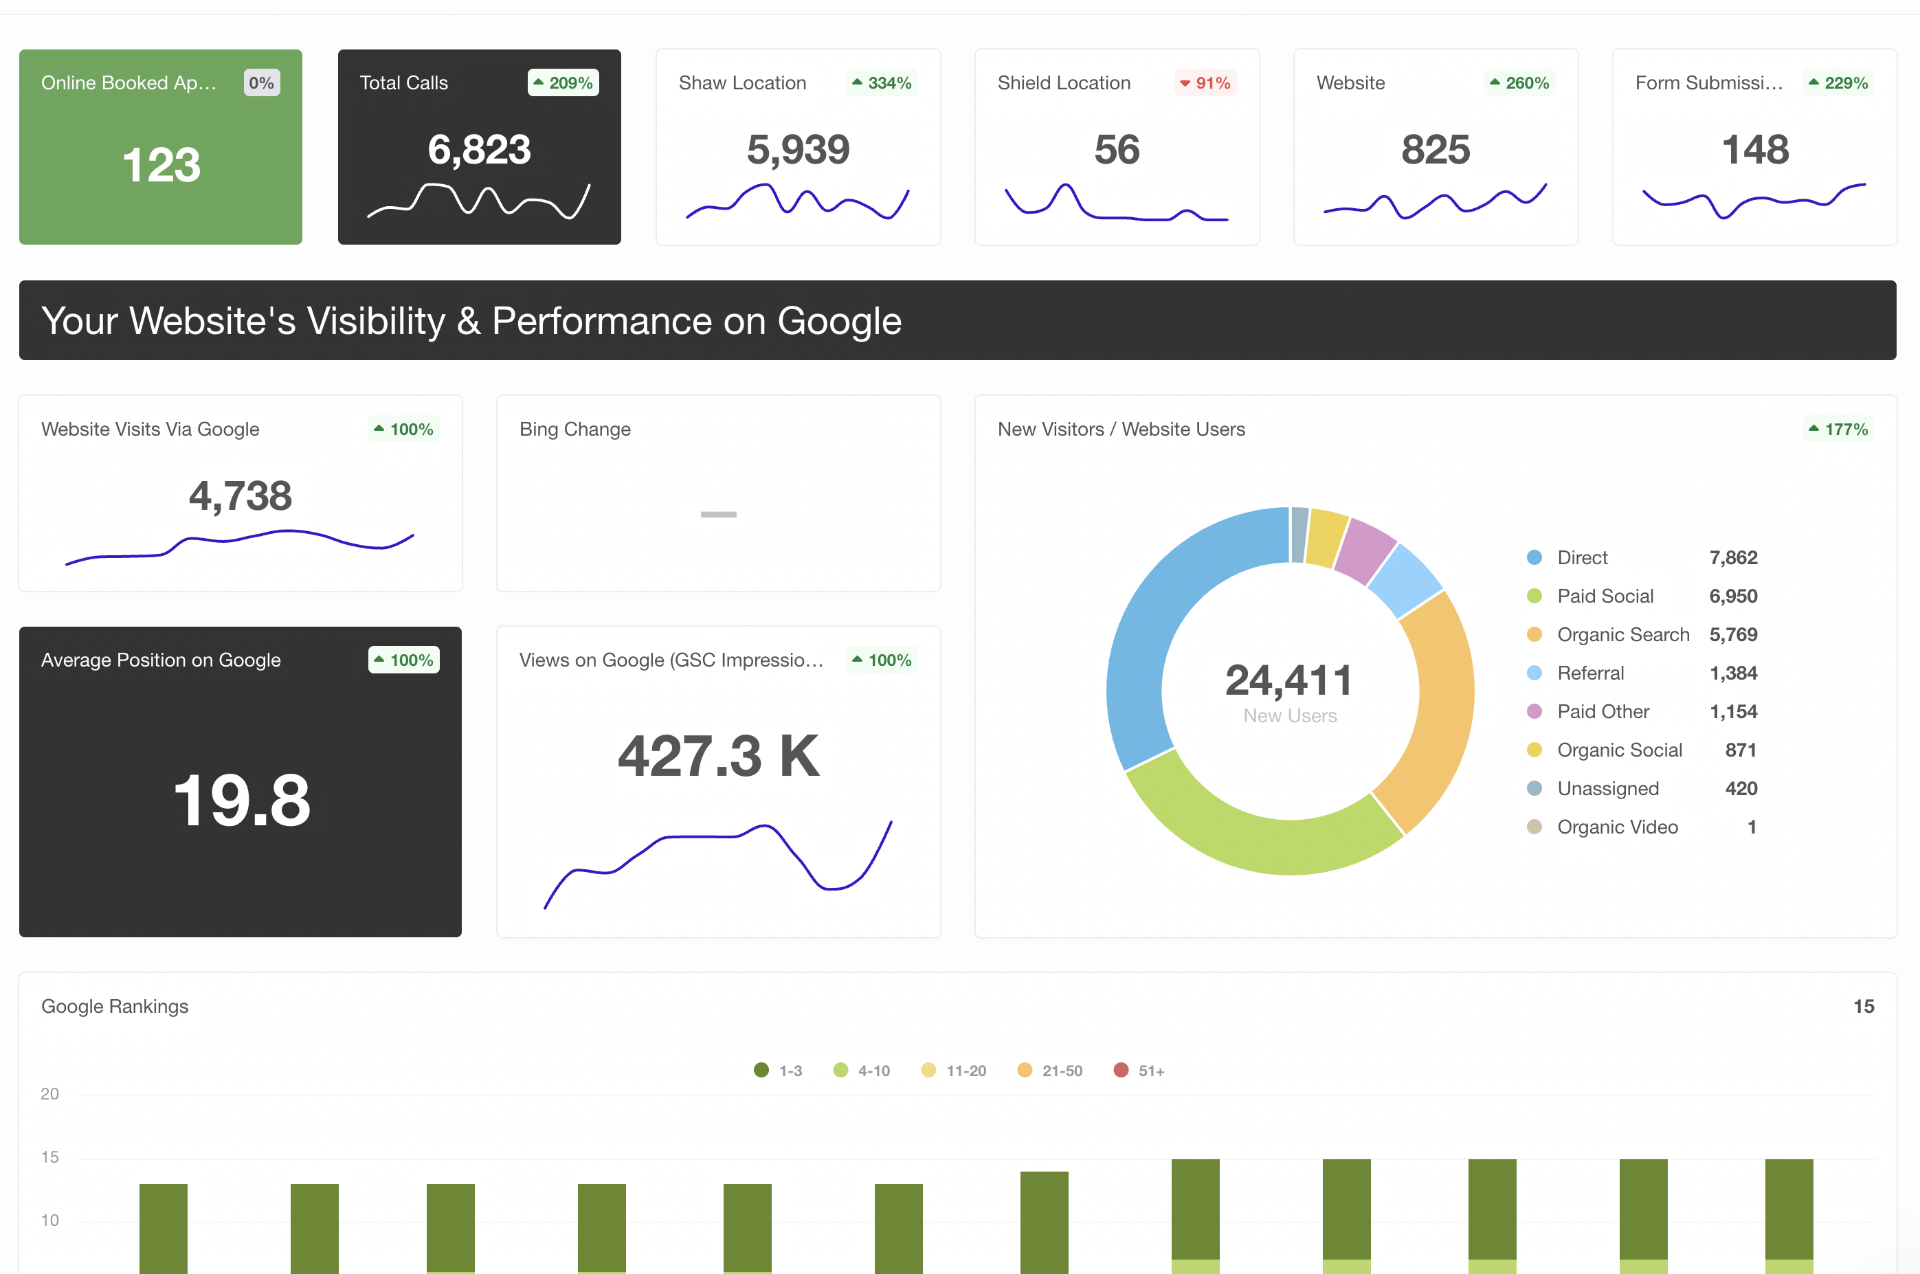The image size is (1920, 1274).
Task: Click the Google Rankings total 15
Action: [x=1864, y=1007]
